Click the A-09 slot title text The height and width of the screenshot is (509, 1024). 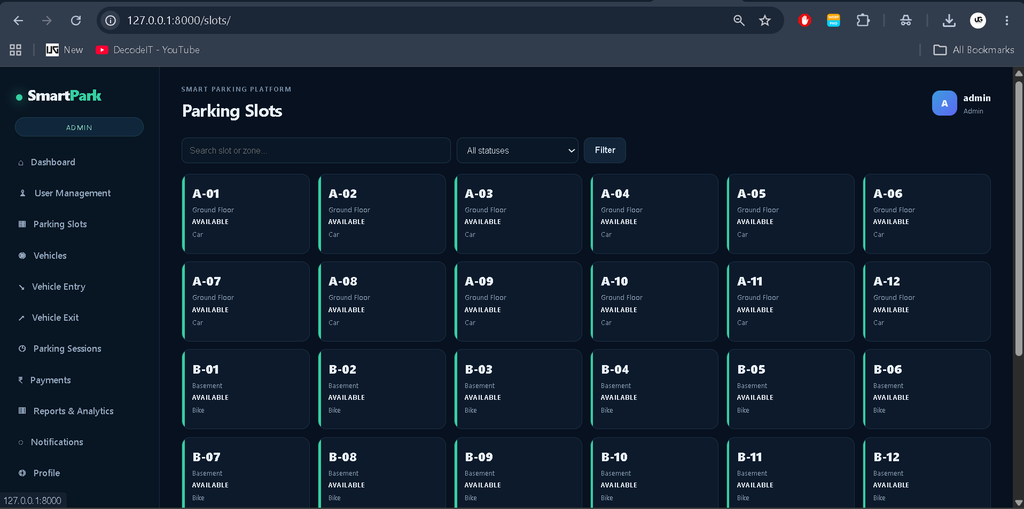(x=479, y=282)
